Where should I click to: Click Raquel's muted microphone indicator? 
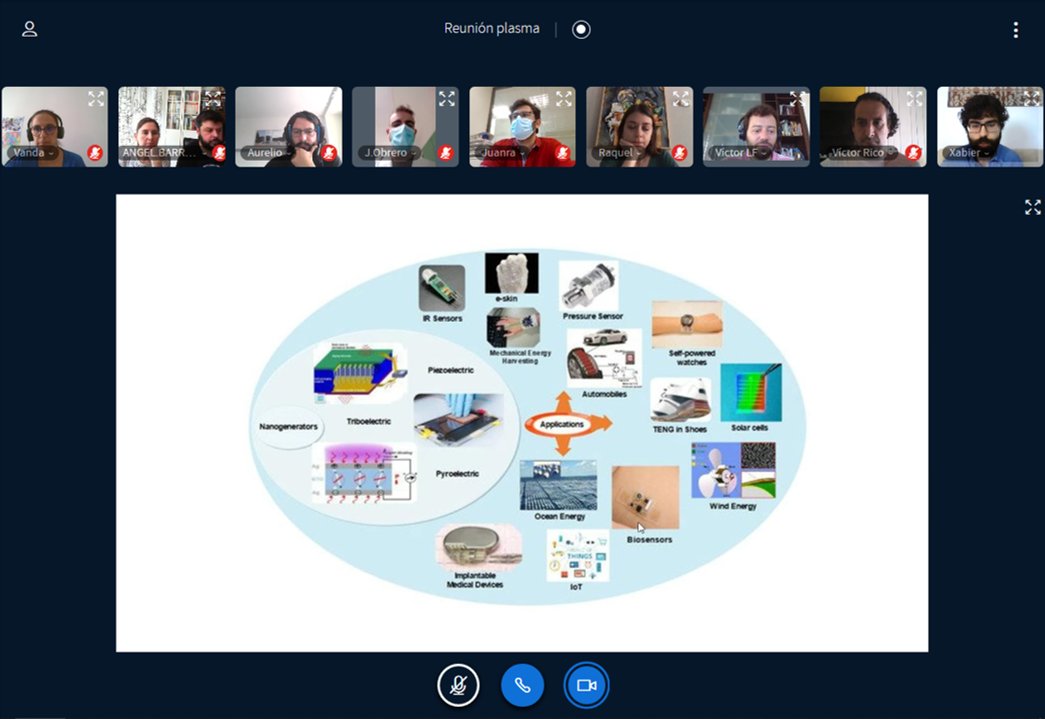click(x=680, y=153)
